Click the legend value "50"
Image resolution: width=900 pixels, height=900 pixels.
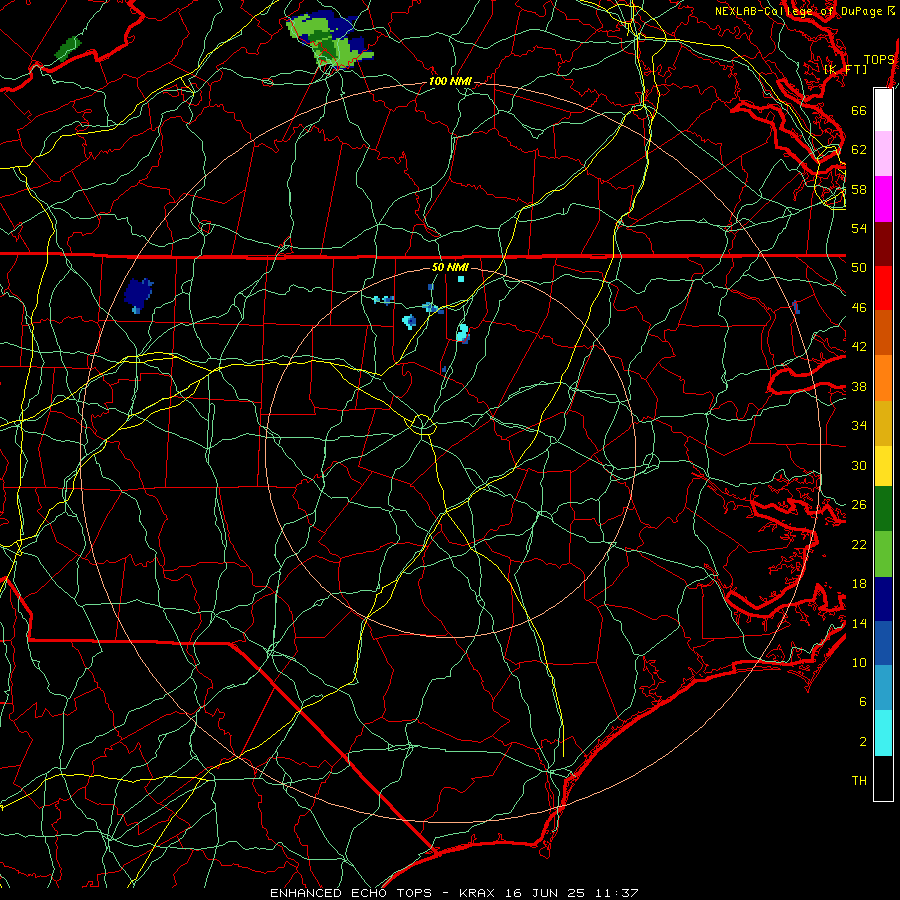859,267
